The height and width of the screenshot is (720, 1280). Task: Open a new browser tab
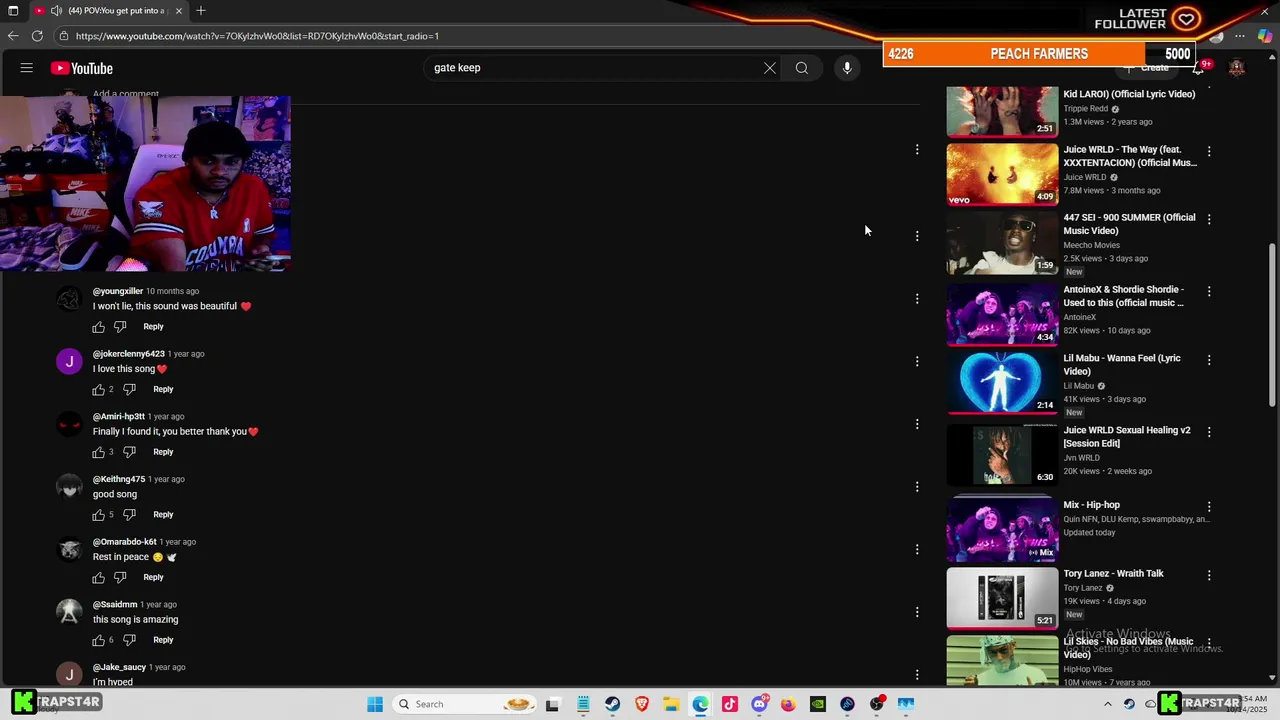pos(201,11)
